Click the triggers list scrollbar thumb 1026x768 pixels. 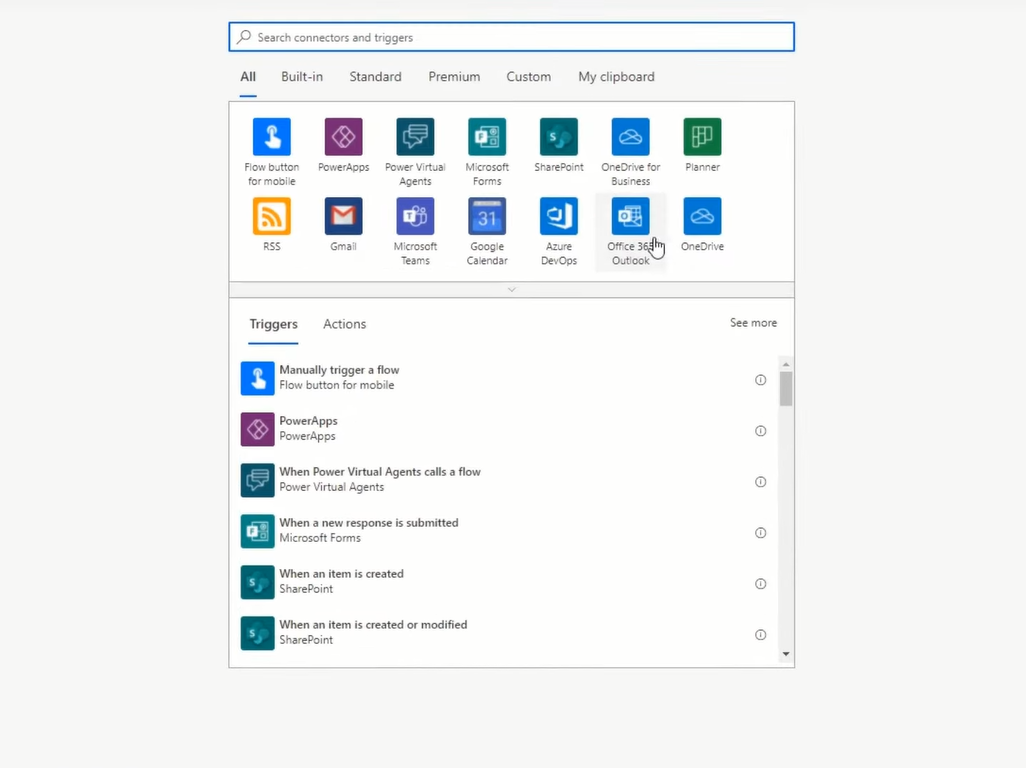786,389
